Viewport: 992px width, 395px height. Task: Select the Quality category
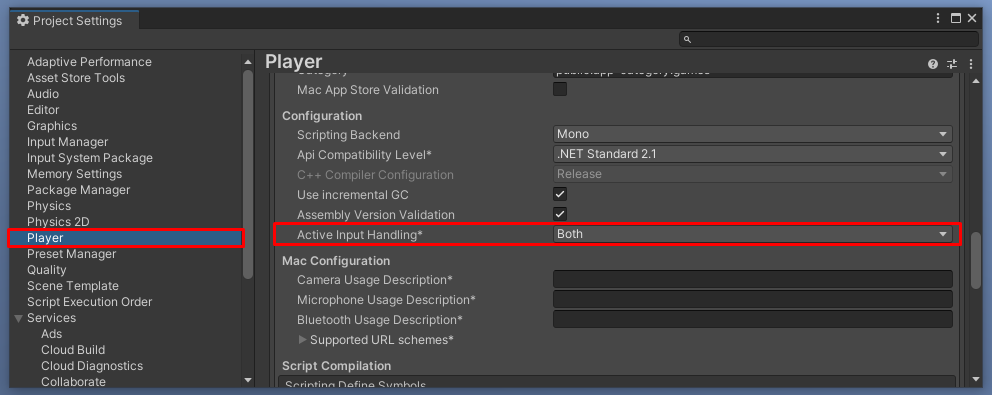(x=47, y=270)
